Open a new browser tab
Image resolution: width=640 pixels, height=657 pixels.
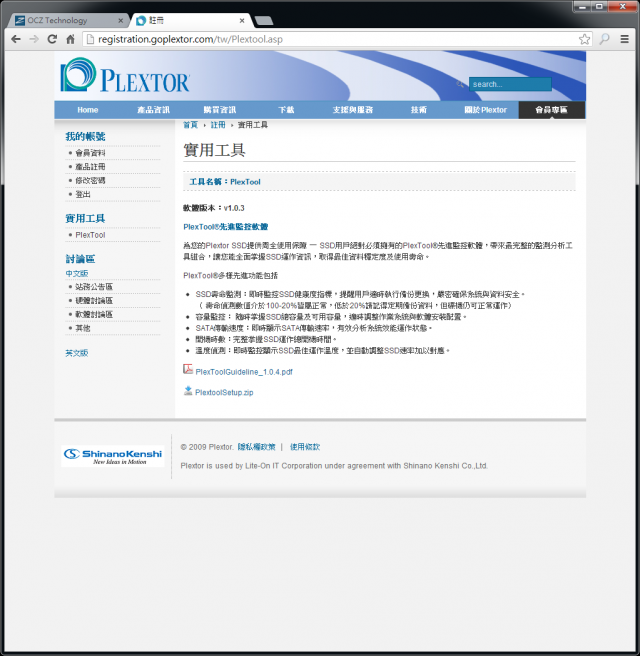tap(264, 20)
